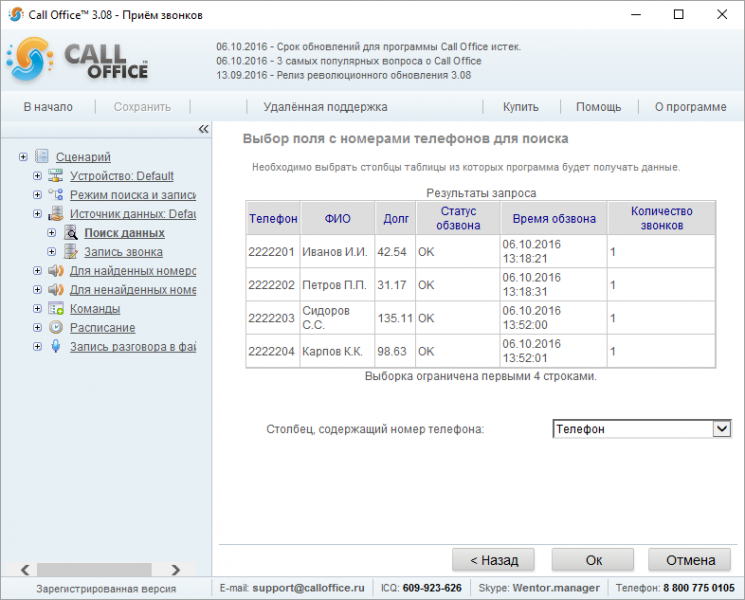Click the Время обзвона column header
745x600 pixels.
click(554, 218)
